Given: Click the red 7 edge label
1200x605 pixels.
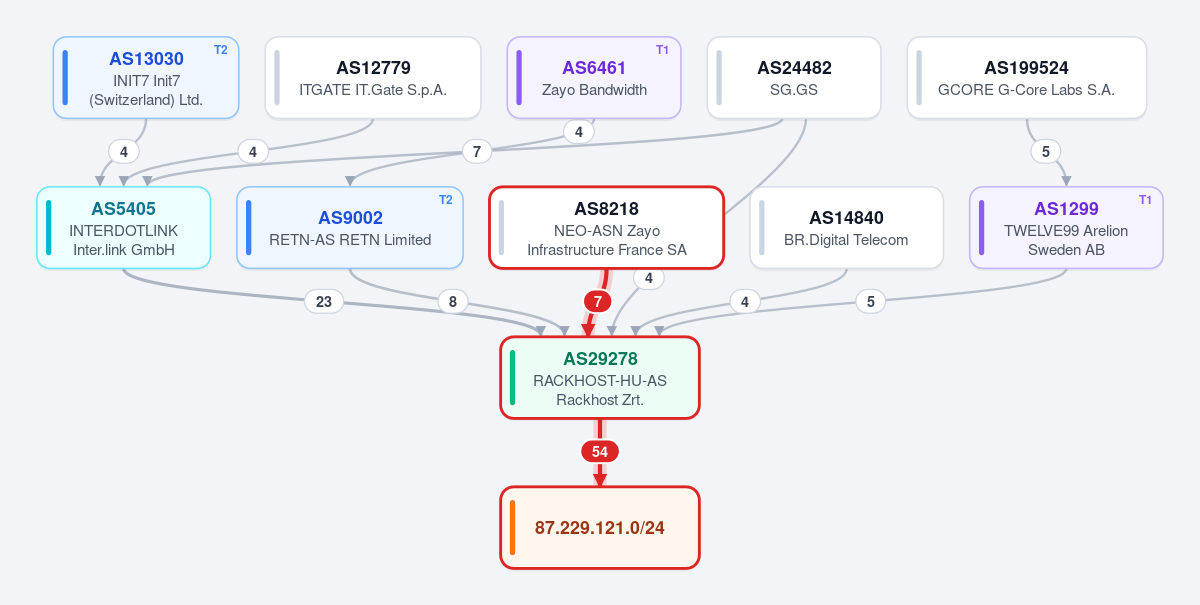Looking at the screenshot, I should coord(597,301).
